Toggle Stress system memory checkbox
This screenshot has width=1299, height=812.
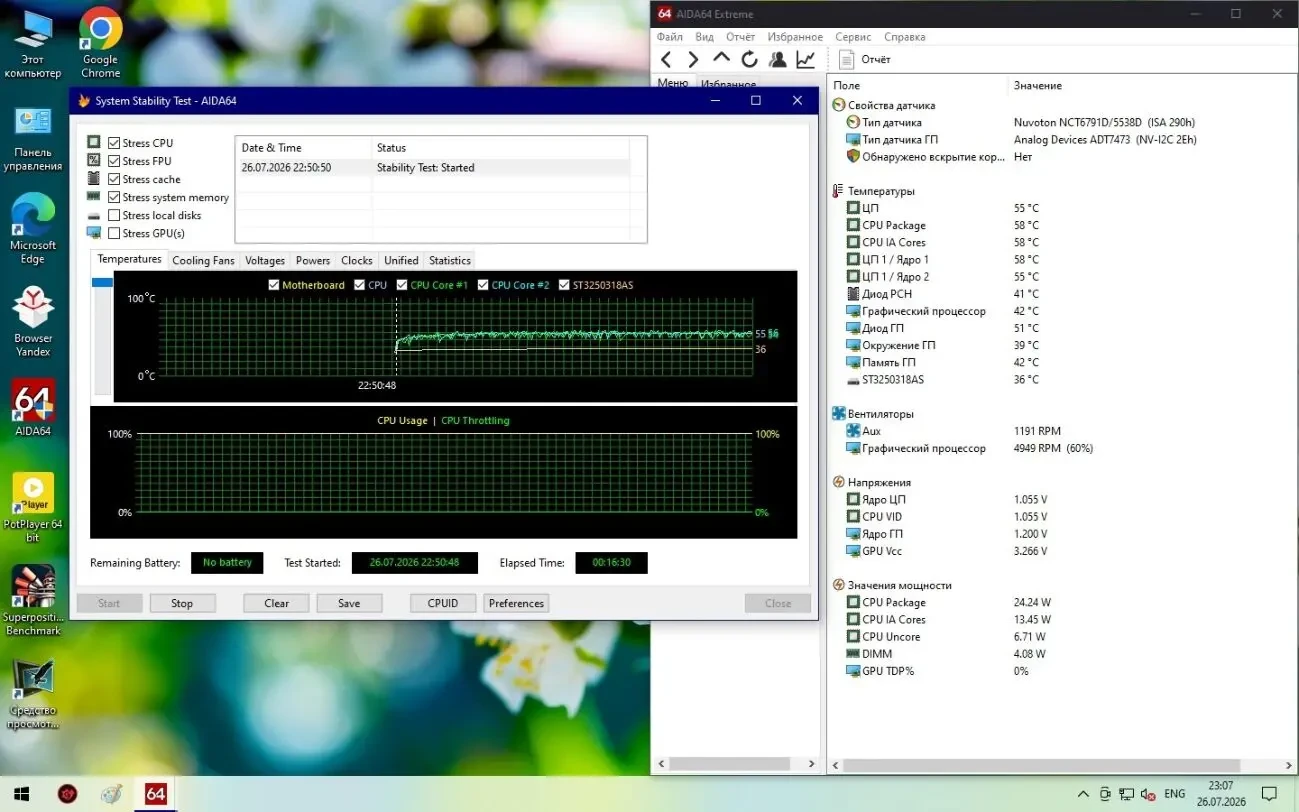(114, 197)
